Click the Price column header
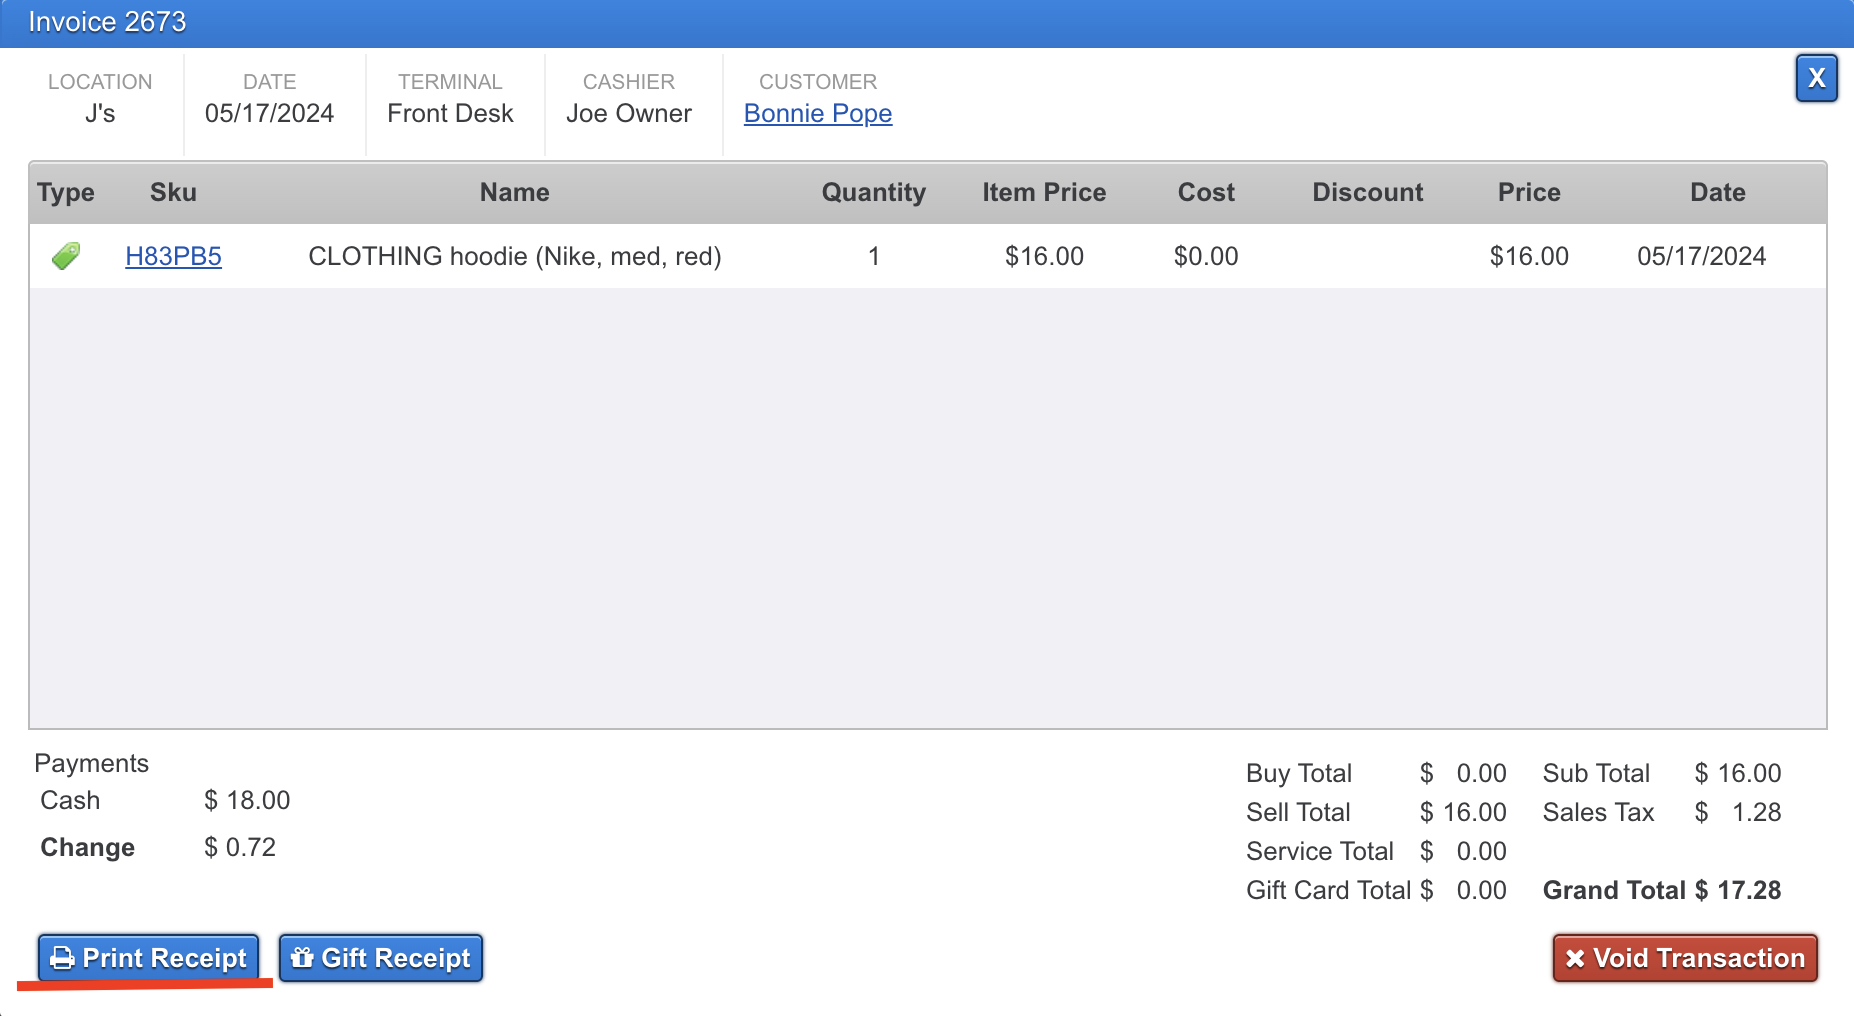The height and width of the screenshot is (1016, 1854). point(1529,192)
